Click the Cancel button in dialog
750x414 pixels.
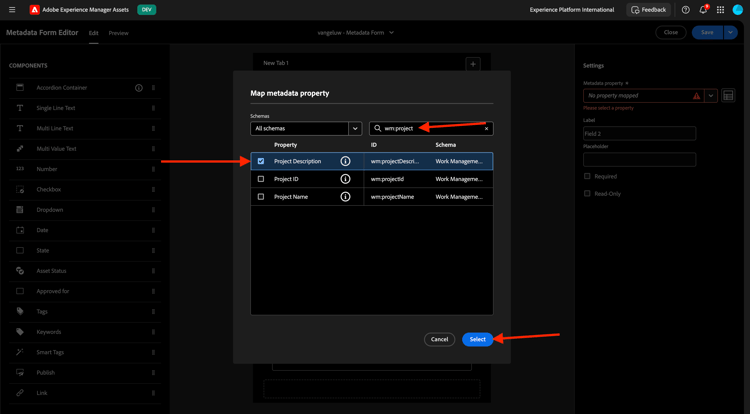[x=439, y=339]
